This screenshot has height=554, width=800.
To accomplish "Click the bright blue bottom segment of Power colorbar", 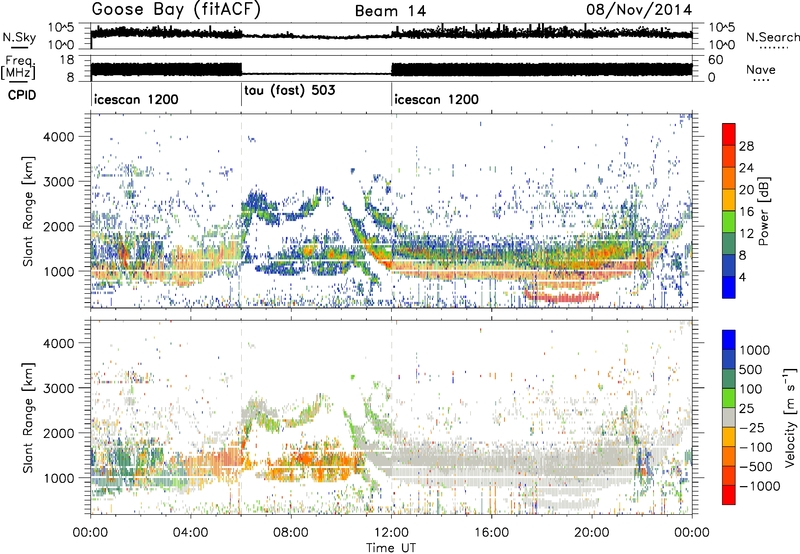I will 729,287.
